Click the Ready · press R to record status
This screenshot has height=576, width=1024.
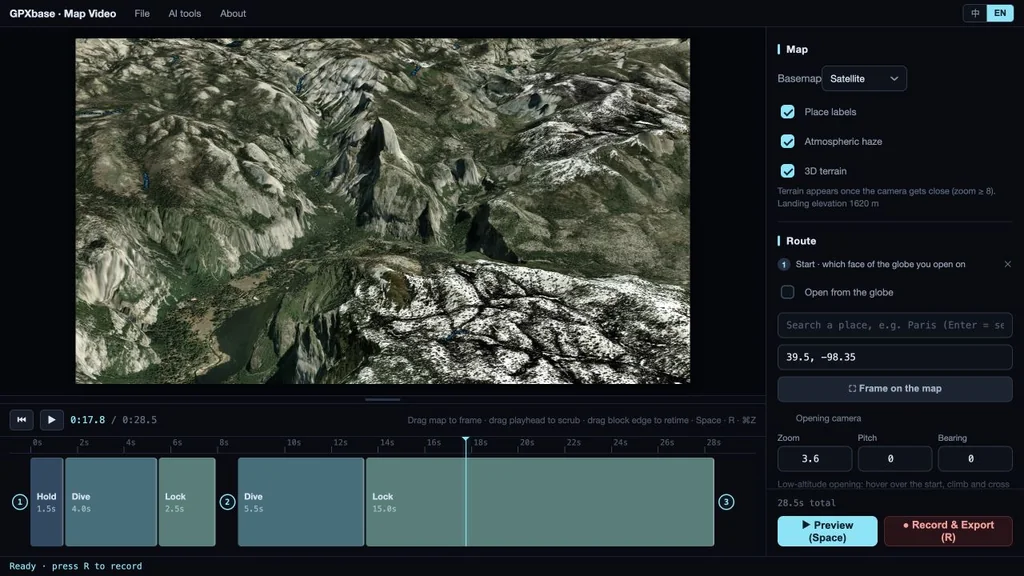pos(75,566)
